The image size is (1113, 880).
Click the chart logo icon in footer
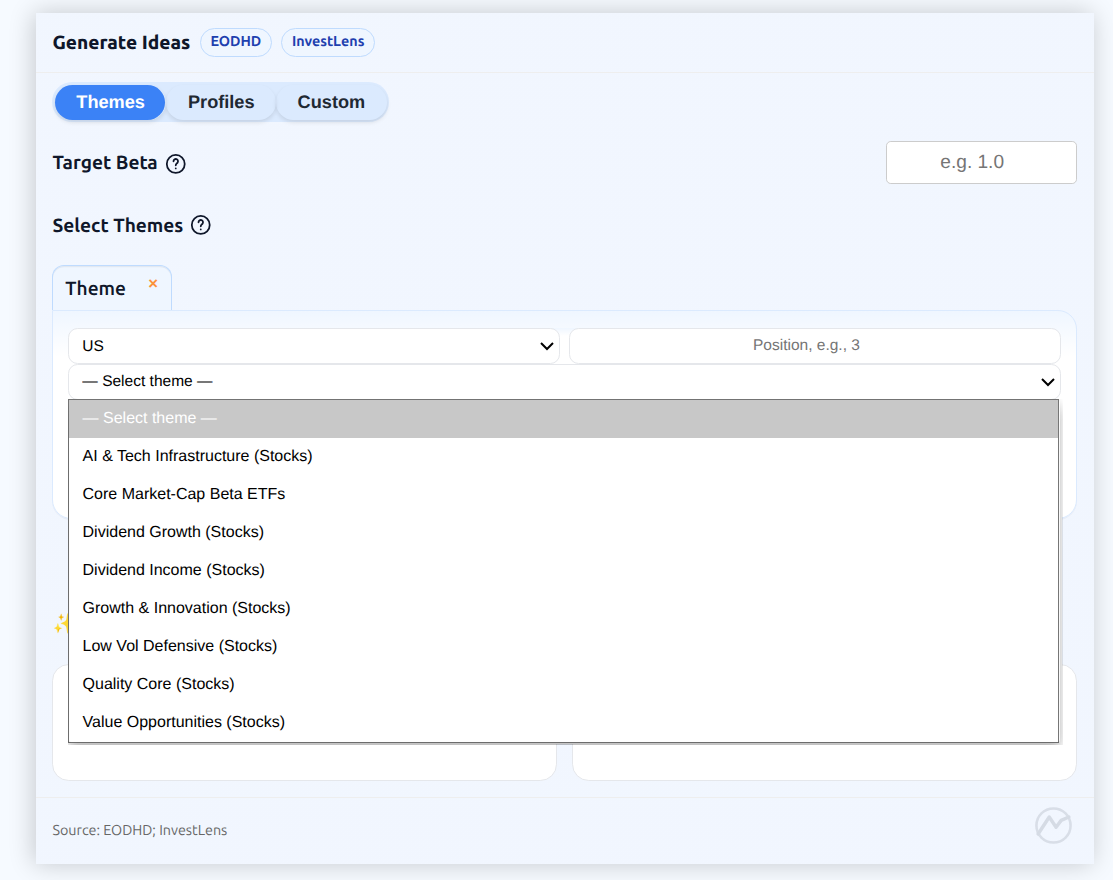(x=1053, y=825)
